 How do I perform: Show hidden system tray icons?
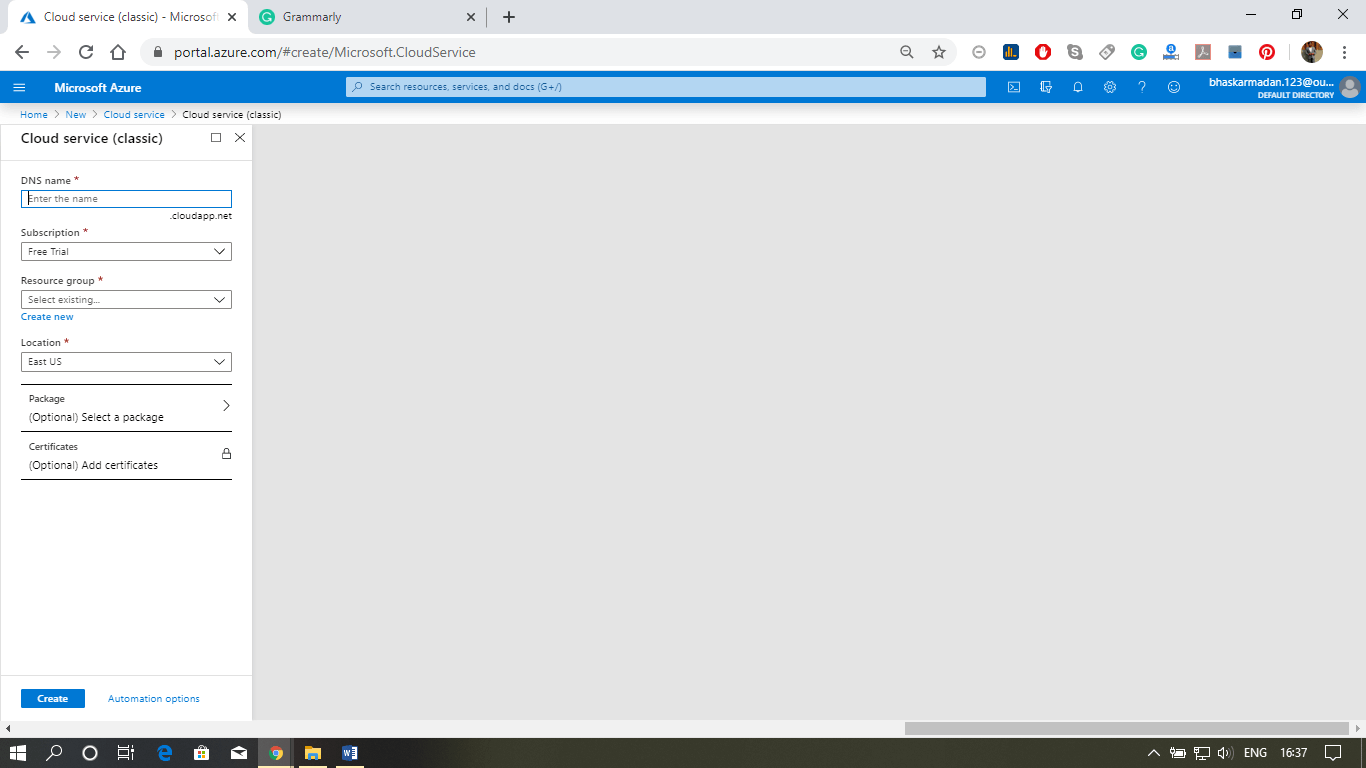(1153, 753)
